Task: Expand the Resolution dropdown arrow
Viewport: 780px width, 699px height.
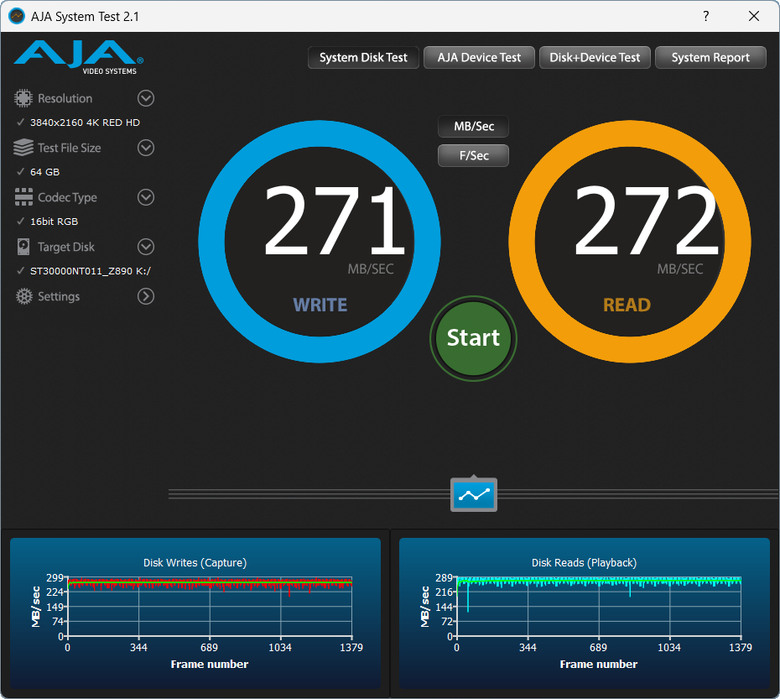Action: [146, 99]
